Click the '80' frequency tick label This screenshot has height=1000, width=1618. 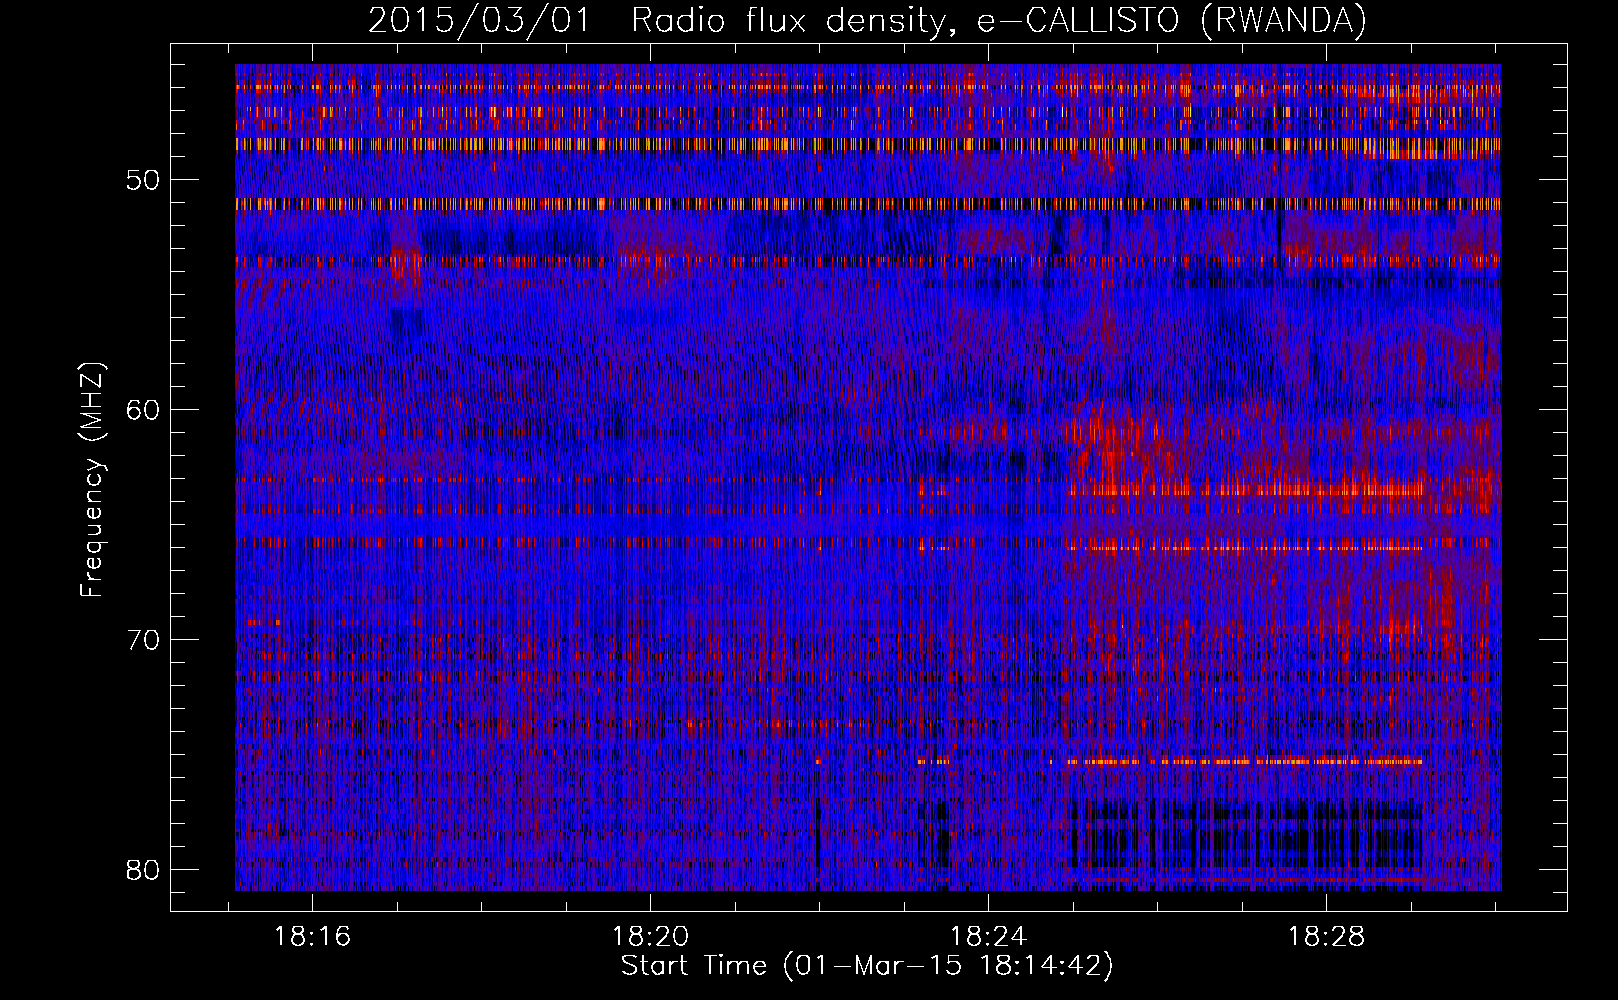pos(144,868)
